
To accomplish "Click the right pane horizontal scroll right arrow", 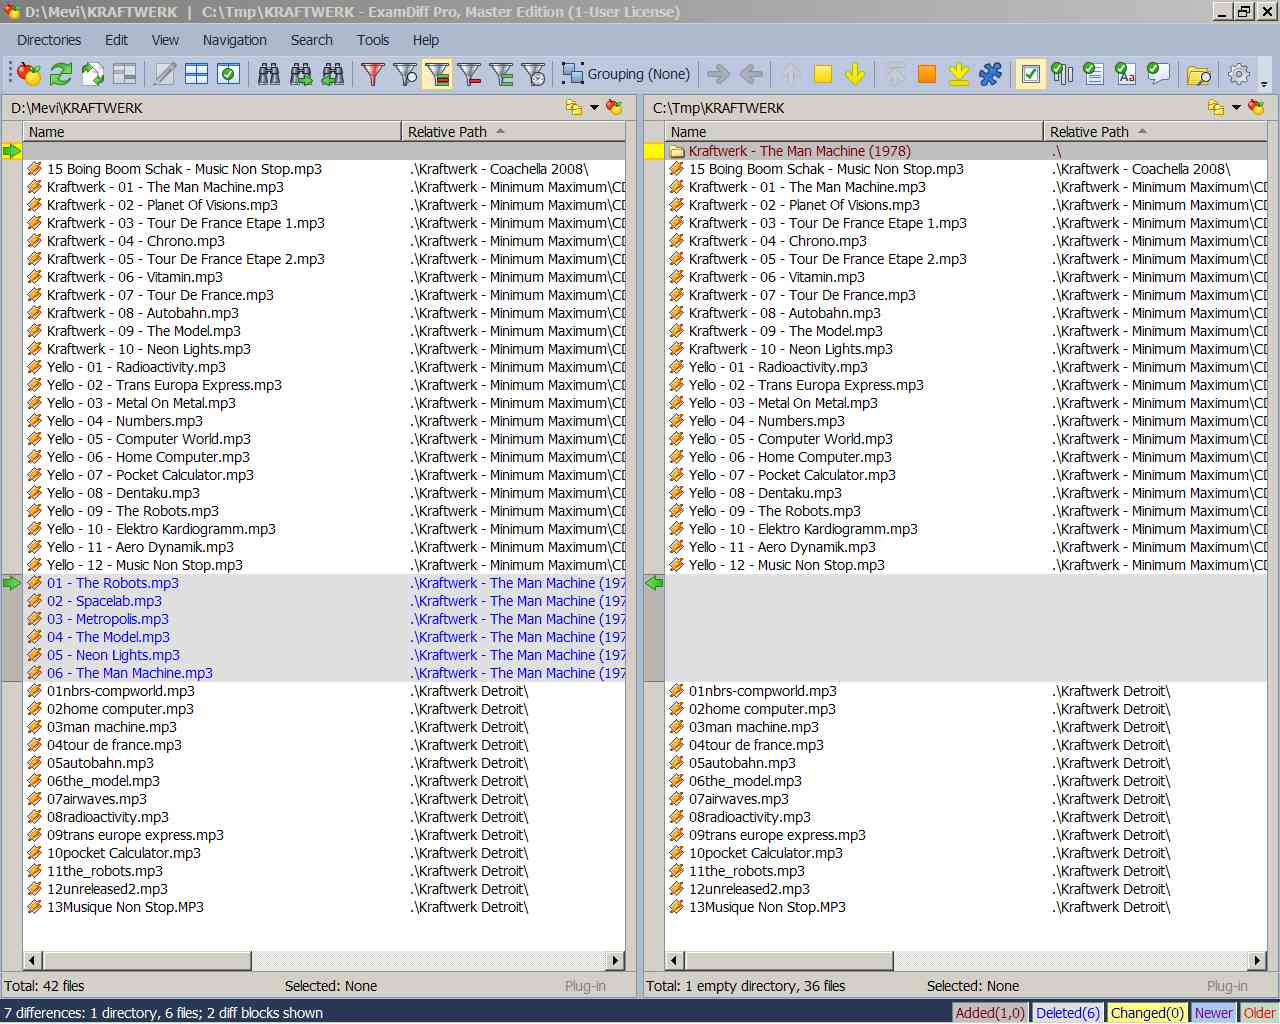I will (x=1258, y=961).
